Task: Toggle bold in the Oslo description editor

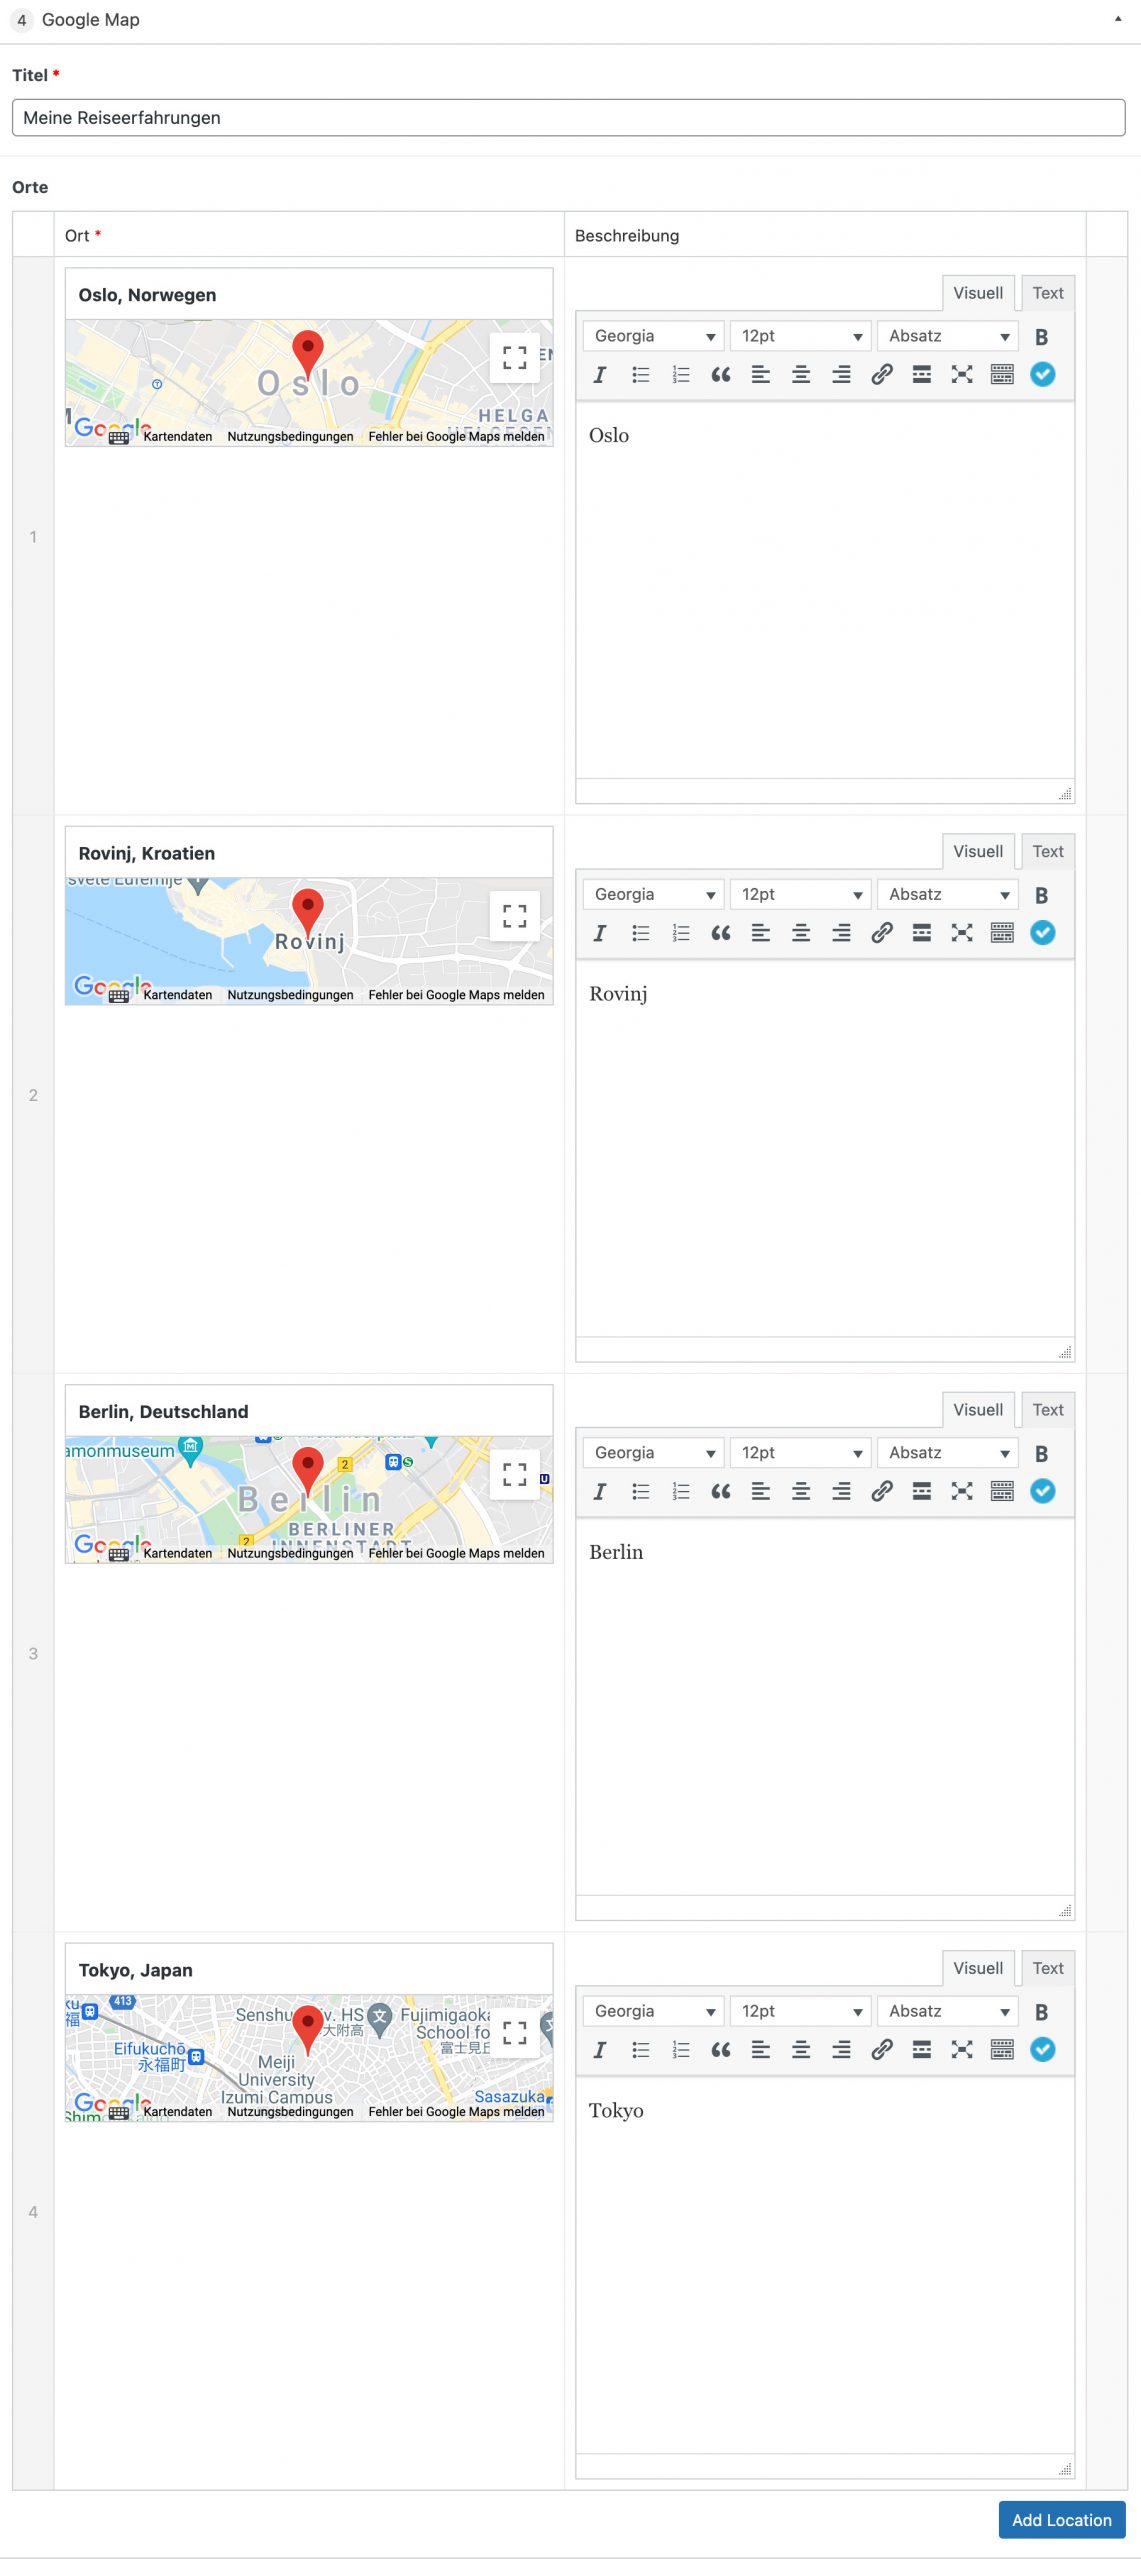Action: click(x=1041, y=337)
